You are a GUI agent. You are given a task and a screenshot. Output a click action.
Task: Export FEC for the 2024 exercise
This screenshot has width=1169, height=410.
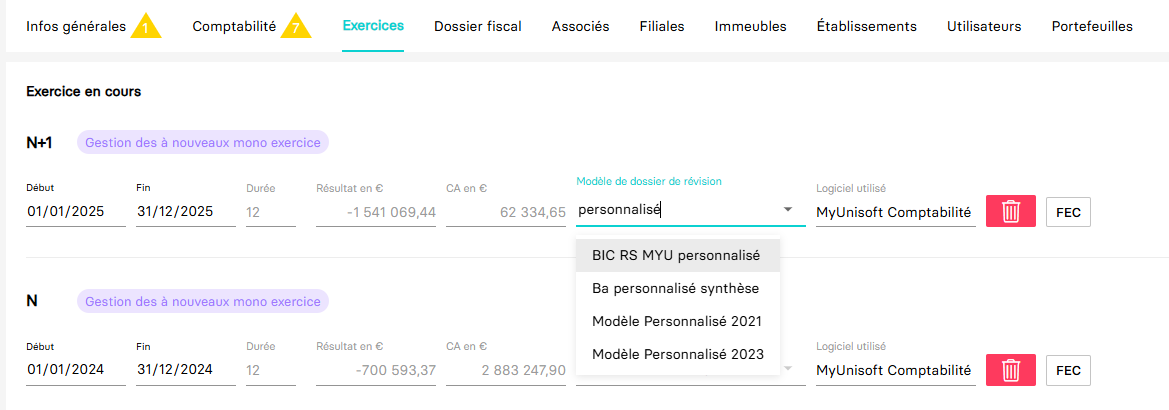click(1068, 370)
